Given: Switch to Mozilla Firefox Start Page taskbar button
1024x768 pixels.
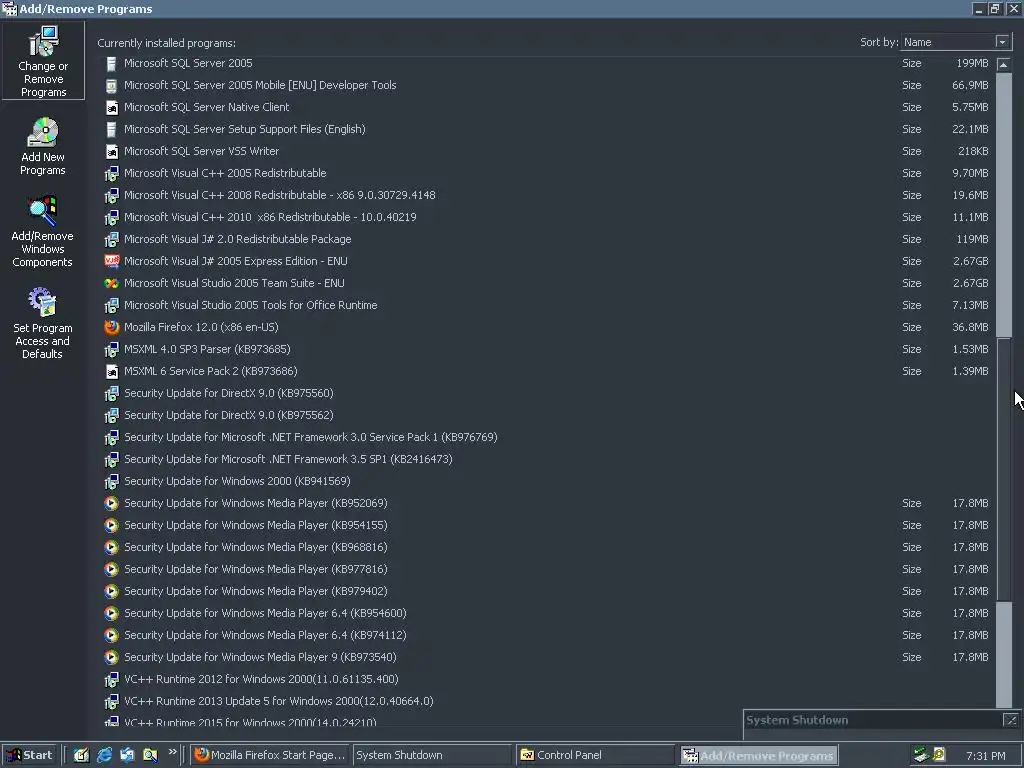Looking at the screenshot, I should coord(270,755).
